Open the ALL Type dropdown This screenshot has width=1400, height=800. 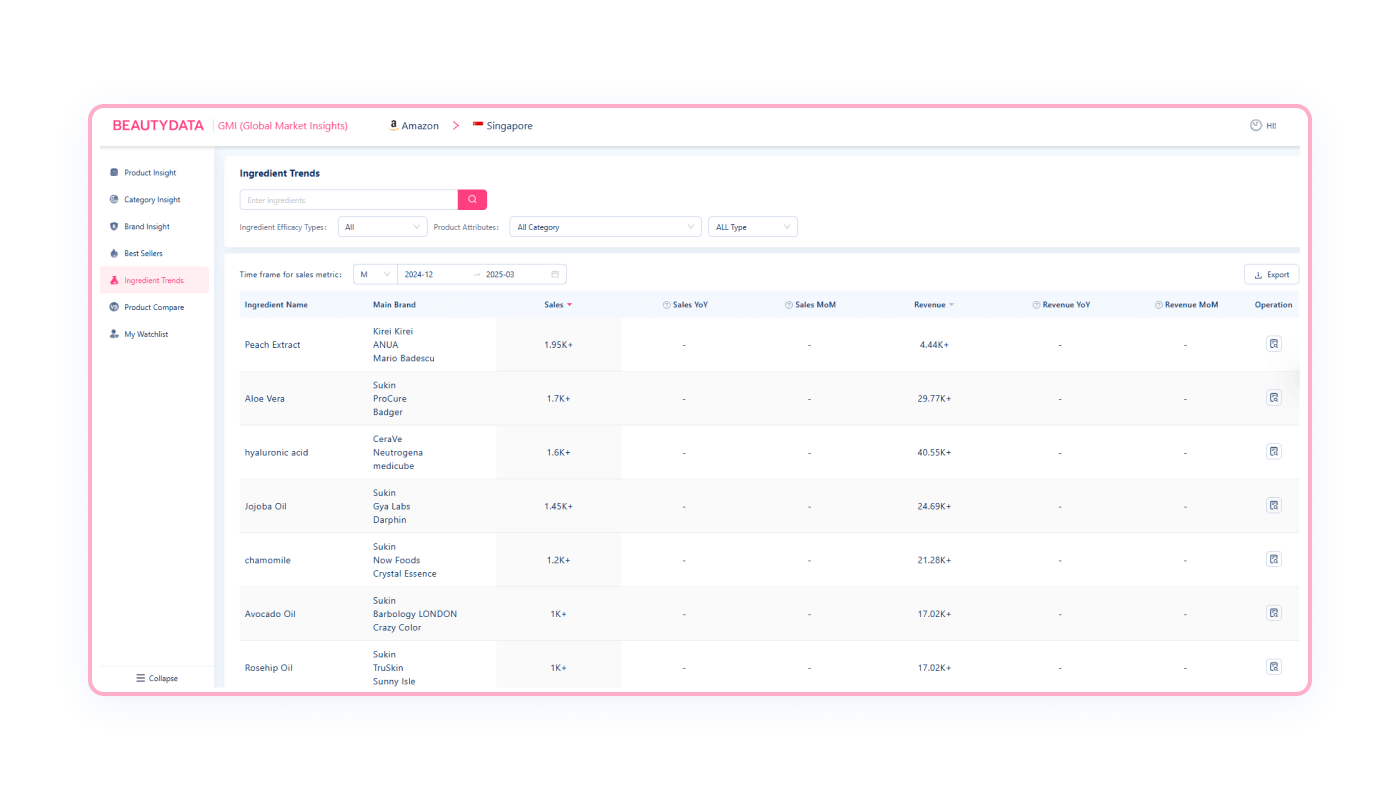coord(753,227)
